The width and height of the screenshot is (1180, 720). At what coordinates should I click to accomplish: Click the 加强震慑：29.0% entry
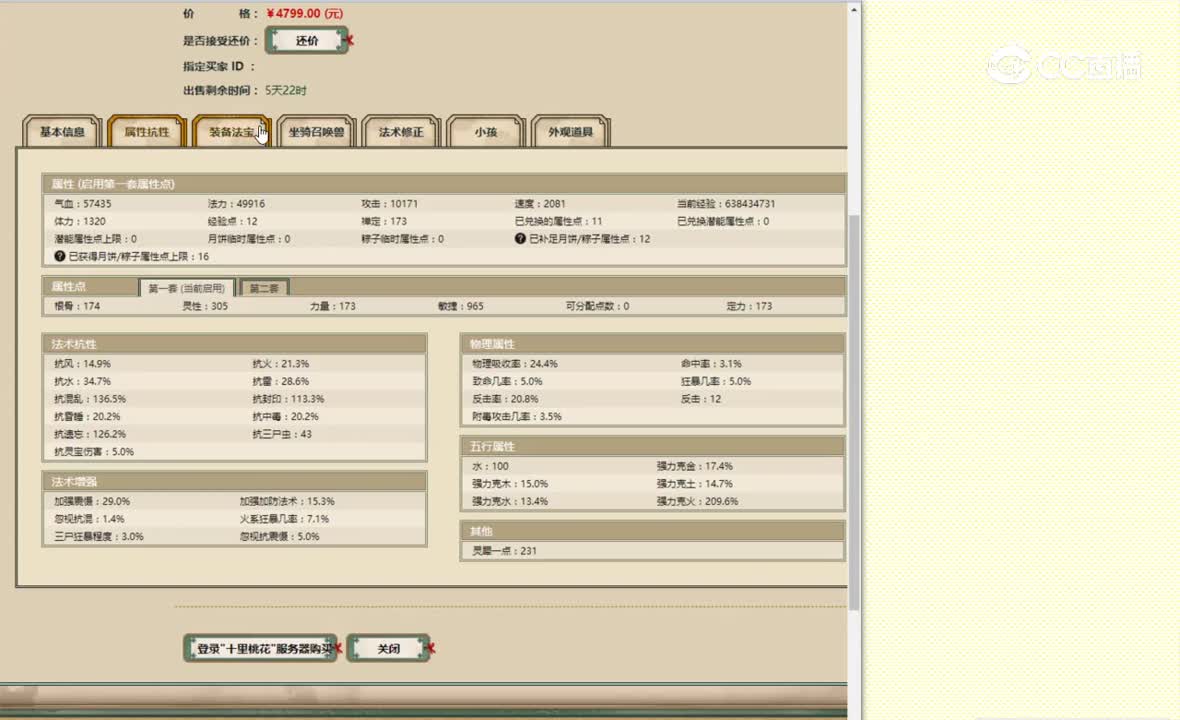point(92,501)
